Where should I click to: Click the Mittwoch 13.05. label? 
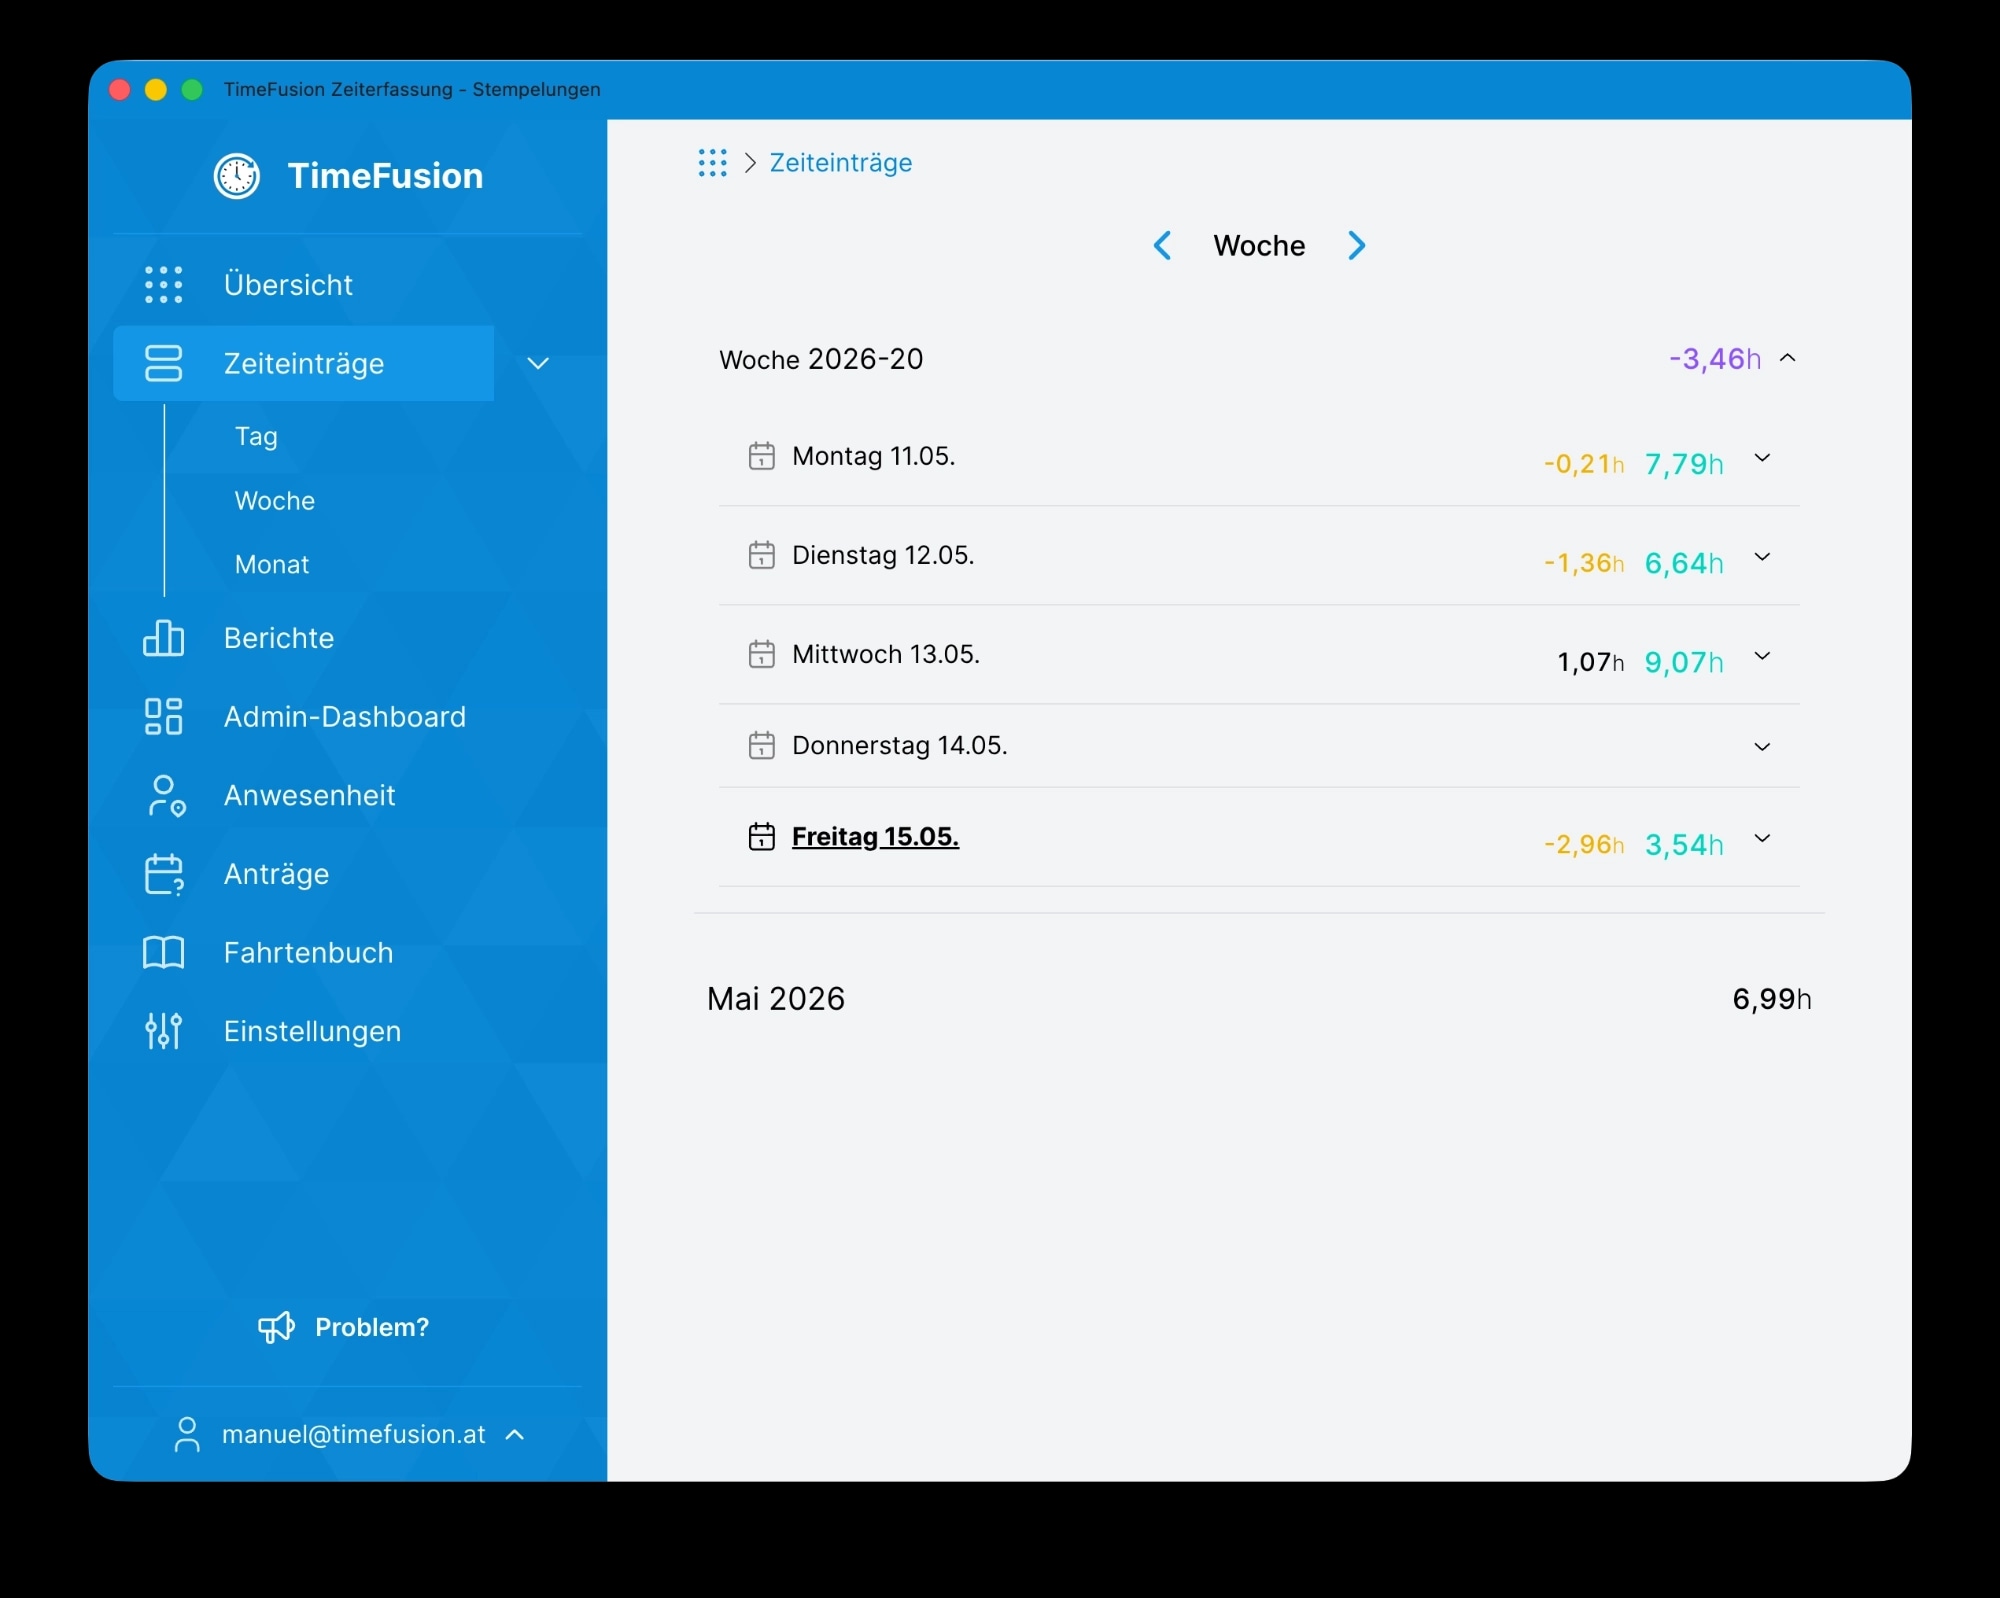point(886,654)
